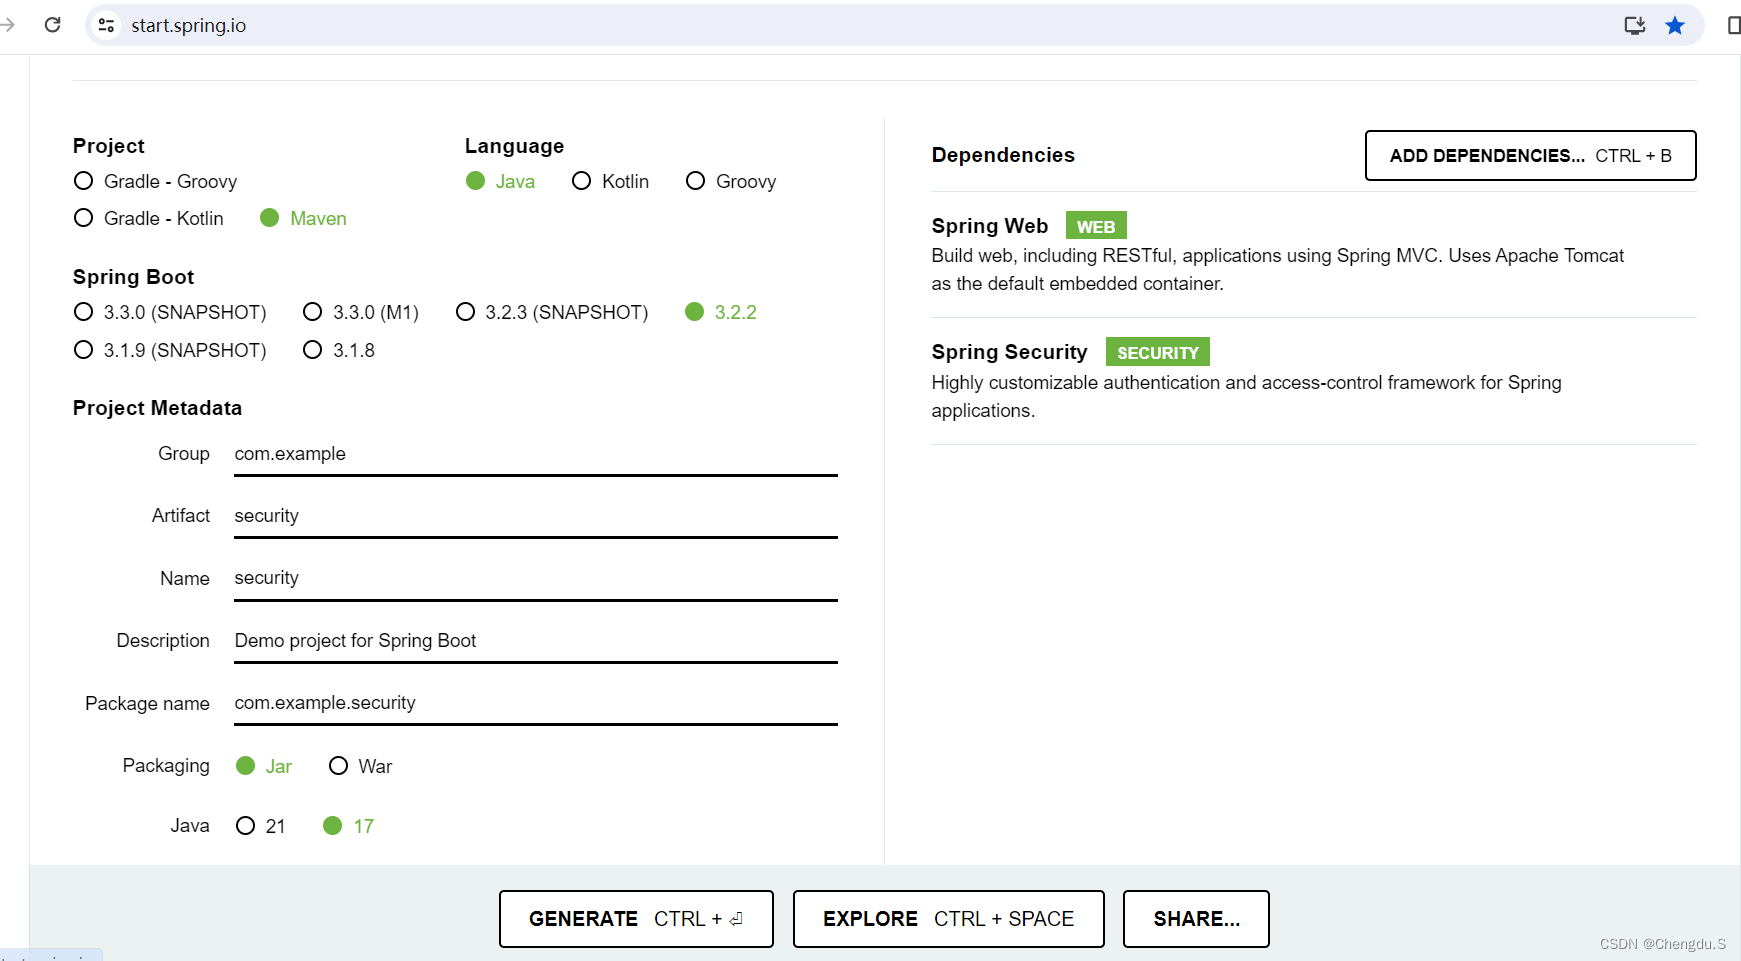1741x961 pixels.
Task: Click the Add Dependencies button
Action: click(1530, 155)
